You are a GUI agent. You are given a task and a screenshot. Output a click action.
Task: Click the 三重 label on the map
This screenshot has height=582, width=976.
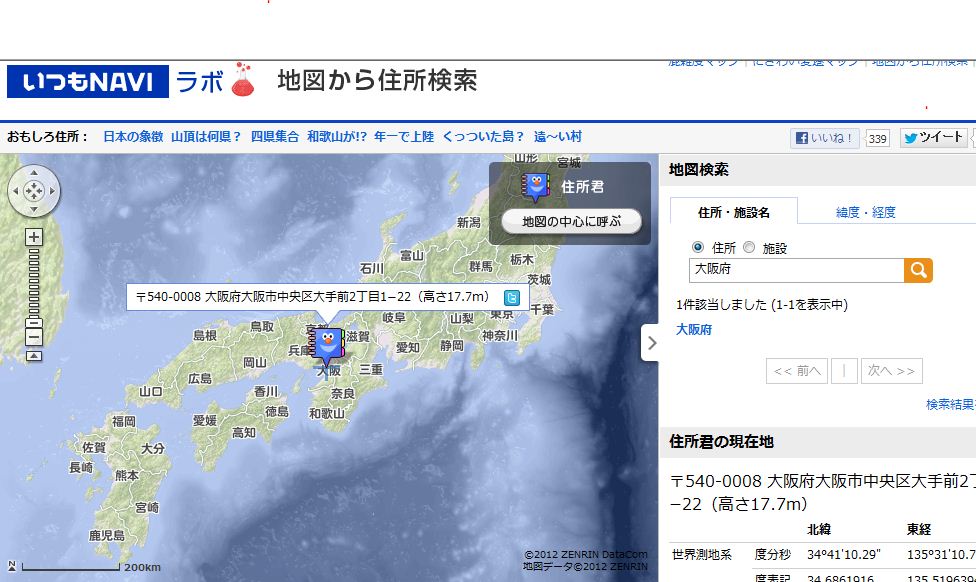371,369
